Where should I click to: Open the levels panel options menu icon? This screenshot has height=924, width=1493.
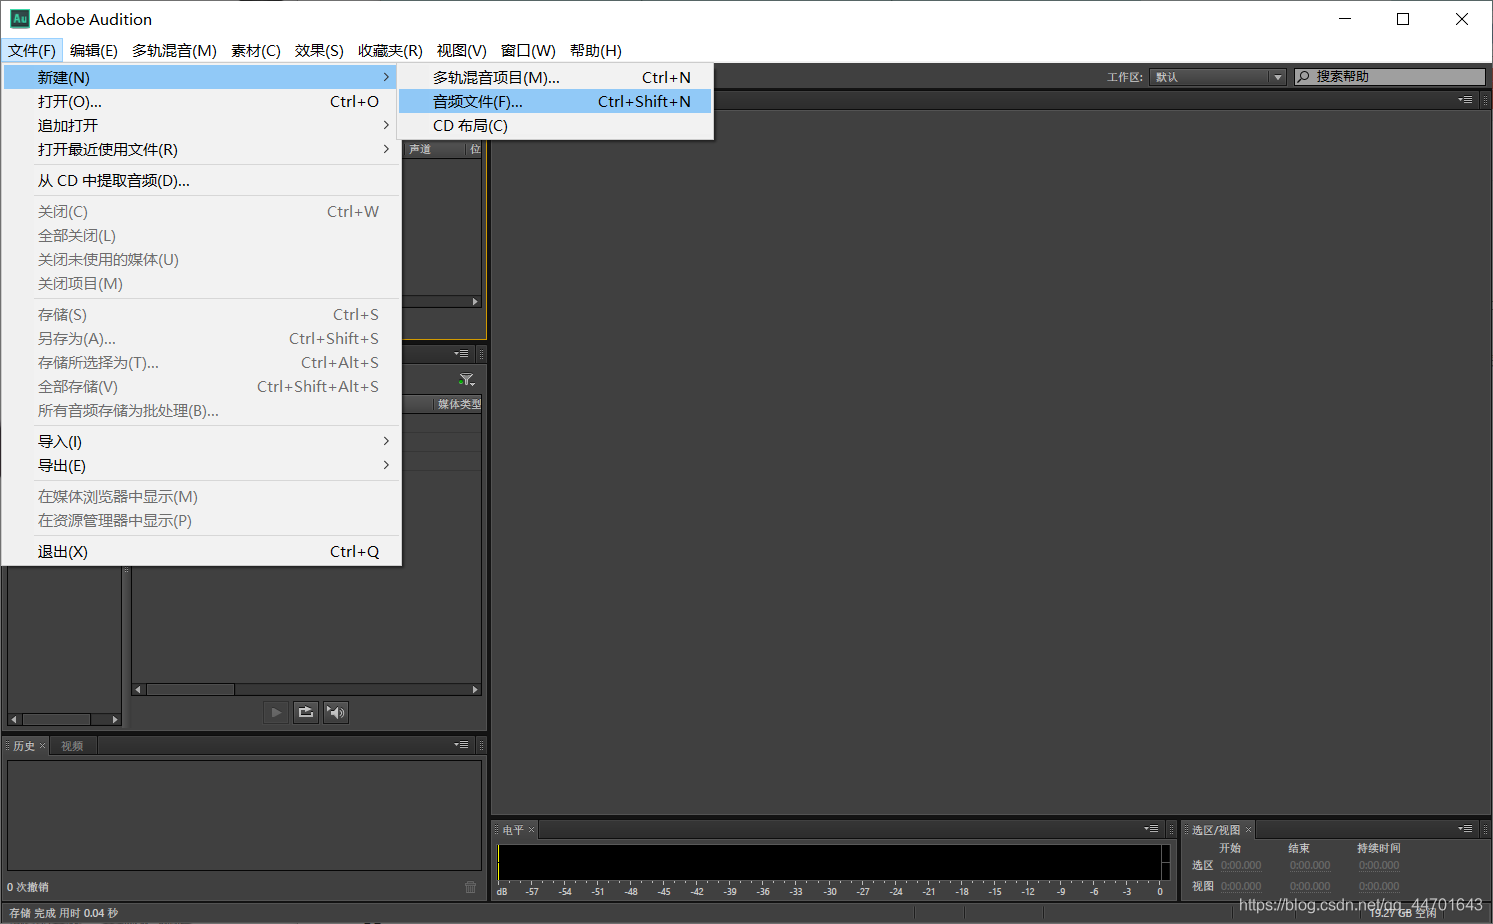tap(1152, 829)
